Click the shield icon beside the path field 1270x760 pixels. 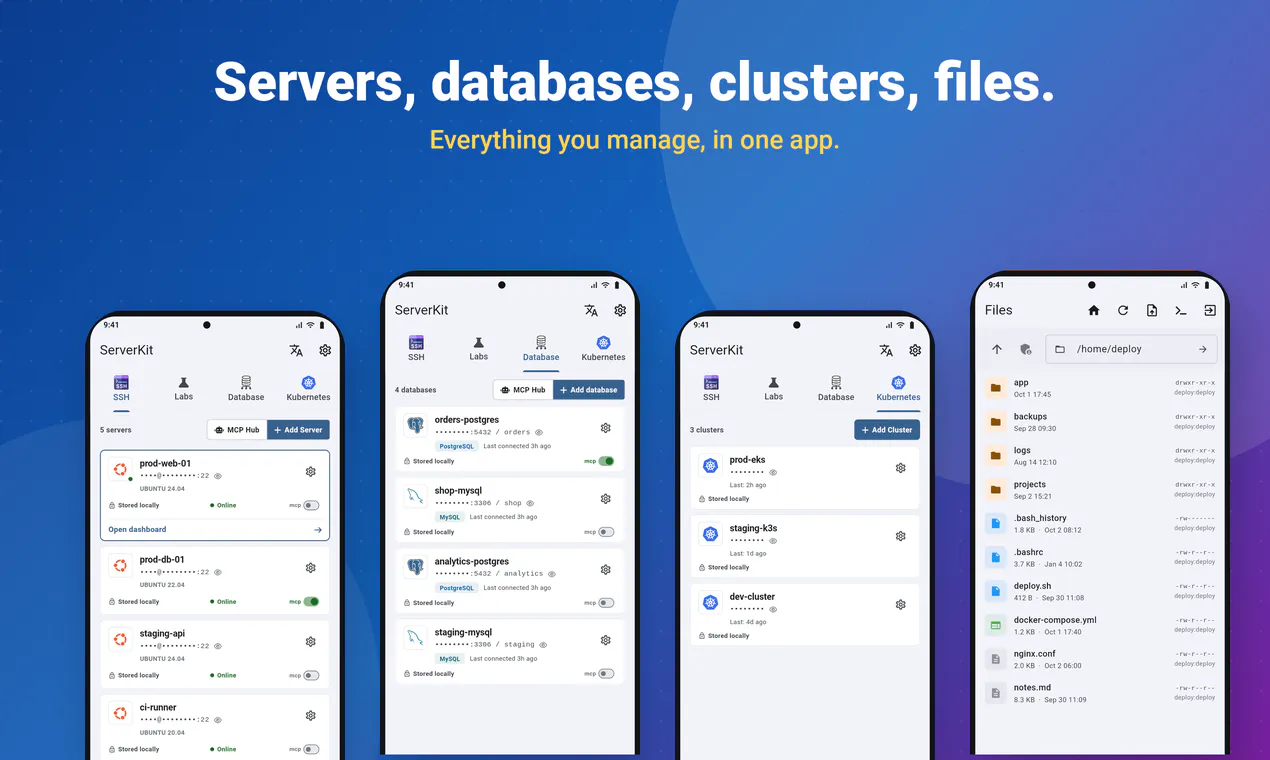pyautogui.click(x=1025, y=349)
